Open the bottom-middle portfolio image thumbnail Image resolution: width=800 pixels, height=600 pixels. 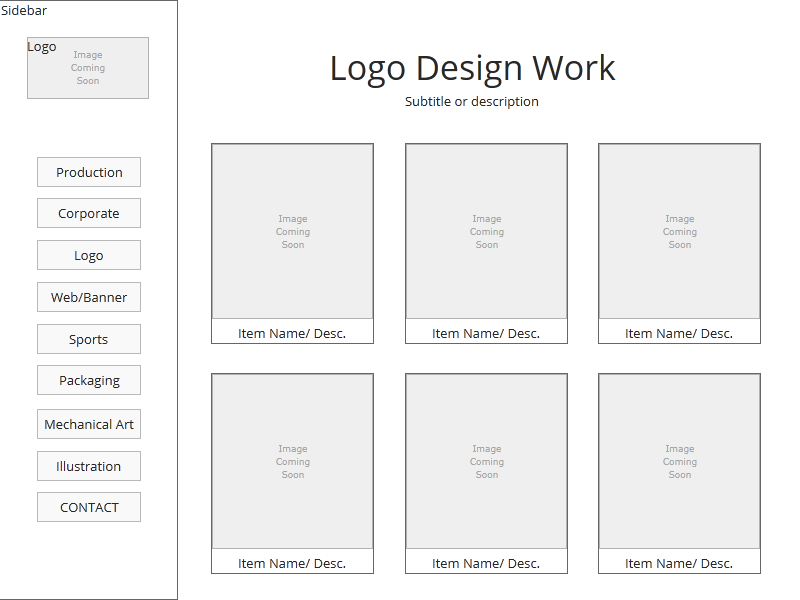[486, 461]
